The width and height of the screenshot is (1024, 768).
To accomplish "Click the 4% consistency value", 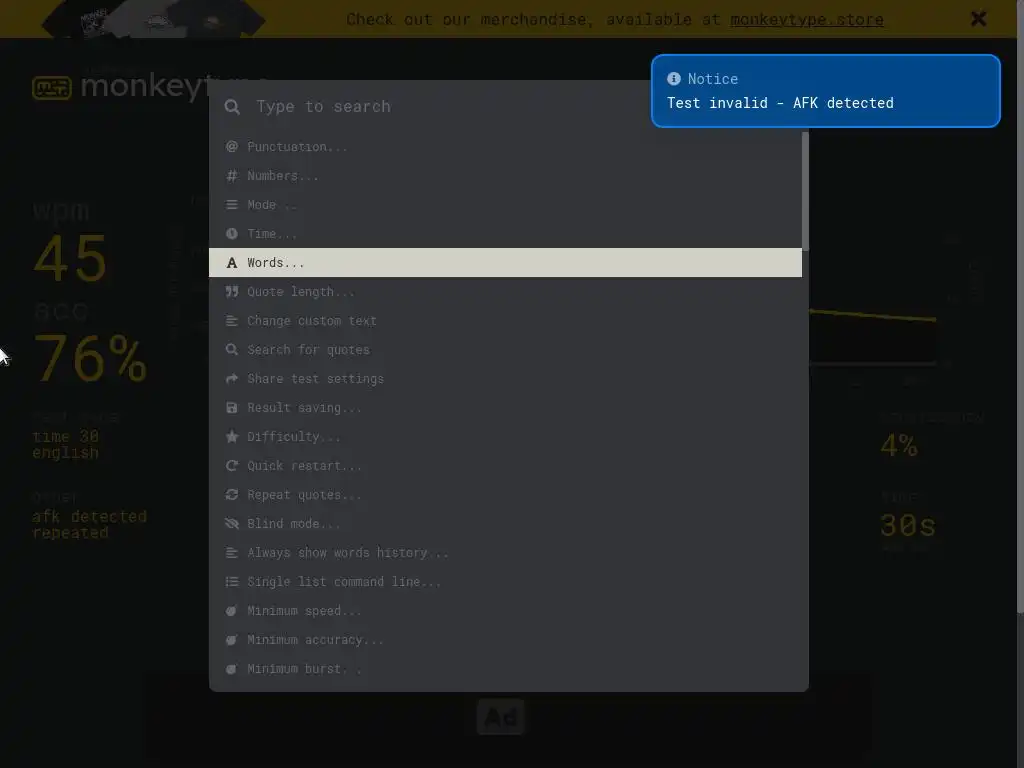I will [x=899, y=445].
